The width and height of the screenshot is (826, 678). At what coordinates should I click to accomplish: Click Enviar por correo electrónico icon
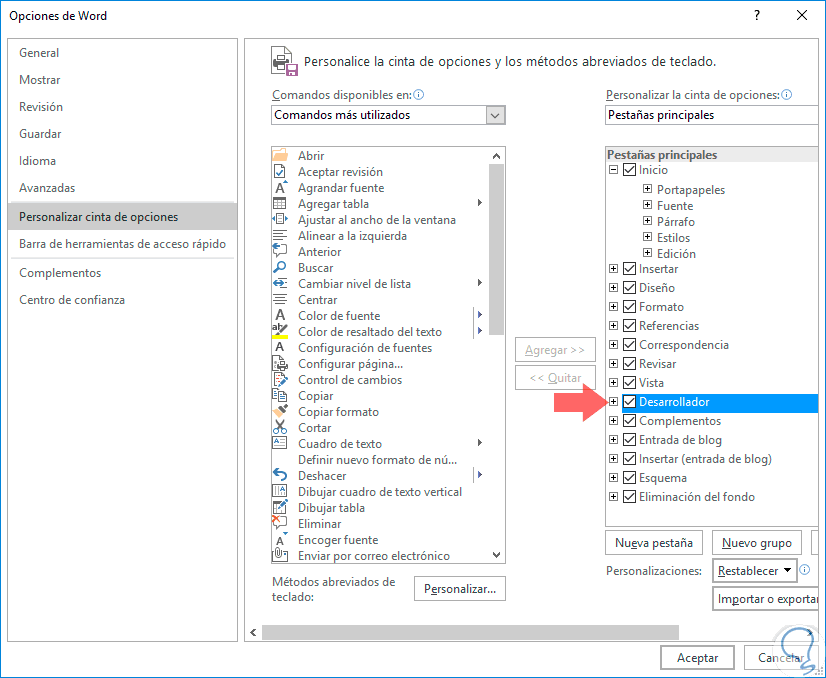tap(280, 555)
